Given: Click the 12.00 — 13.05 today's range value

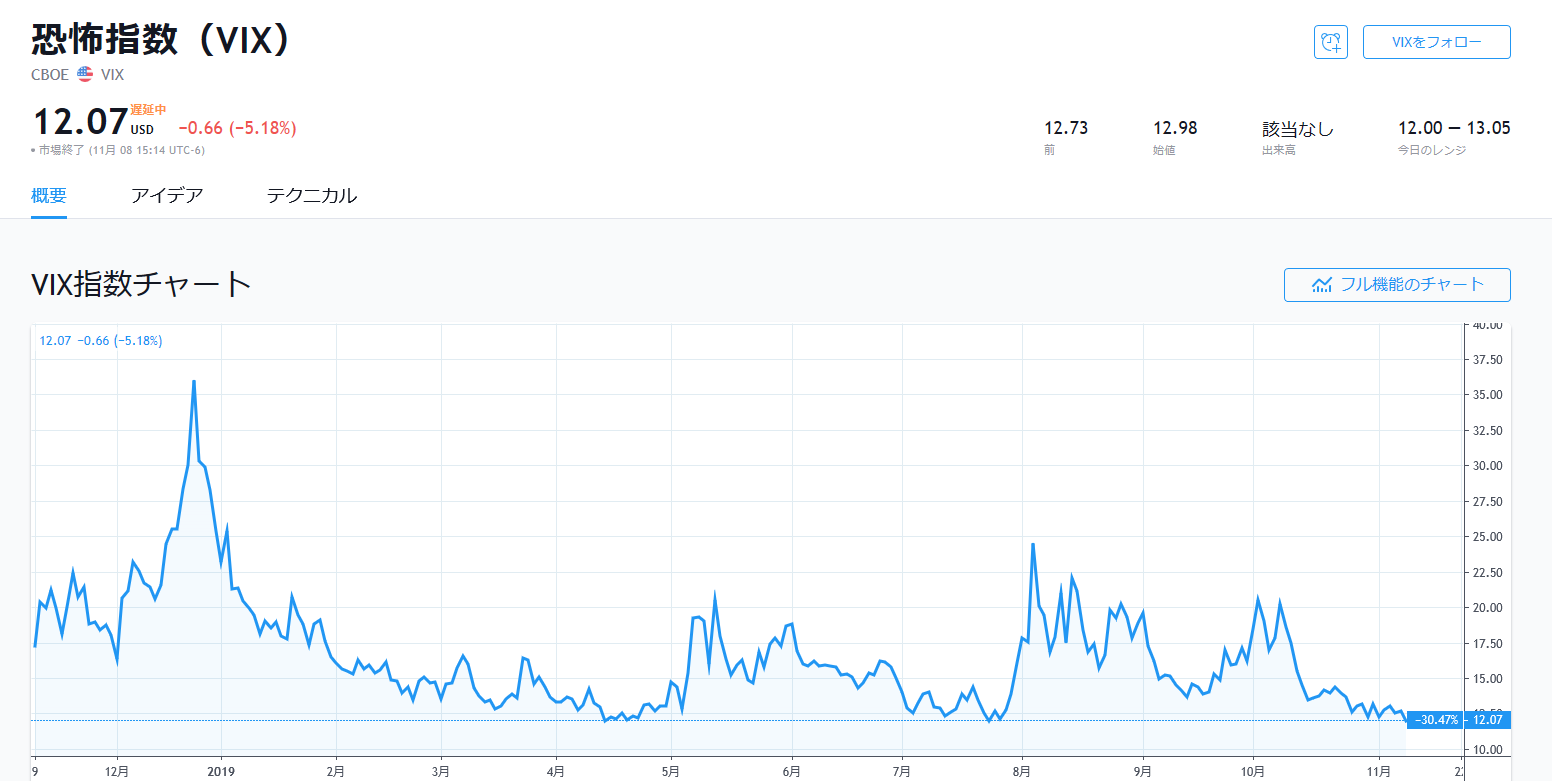Looking at the screenshot, I should coord(1453,128).
